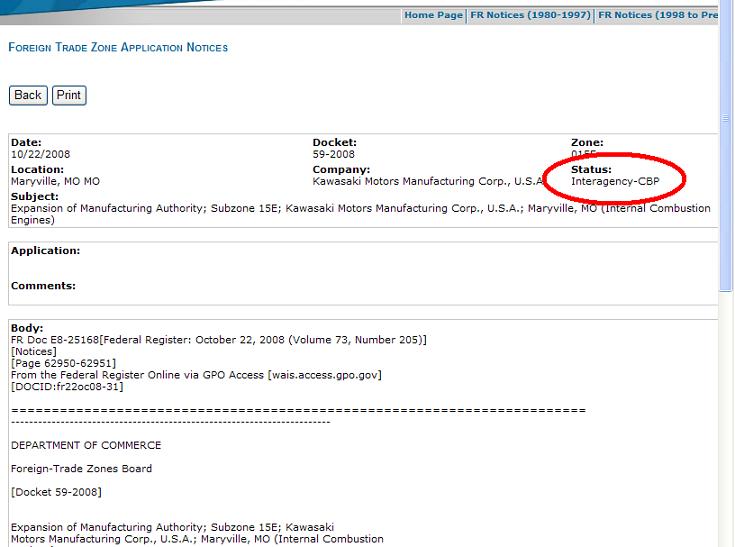Click the Foreign Trade Zone Application Notices heading
The height and width of the screenshot is (547, 735).
pos(118,47)
